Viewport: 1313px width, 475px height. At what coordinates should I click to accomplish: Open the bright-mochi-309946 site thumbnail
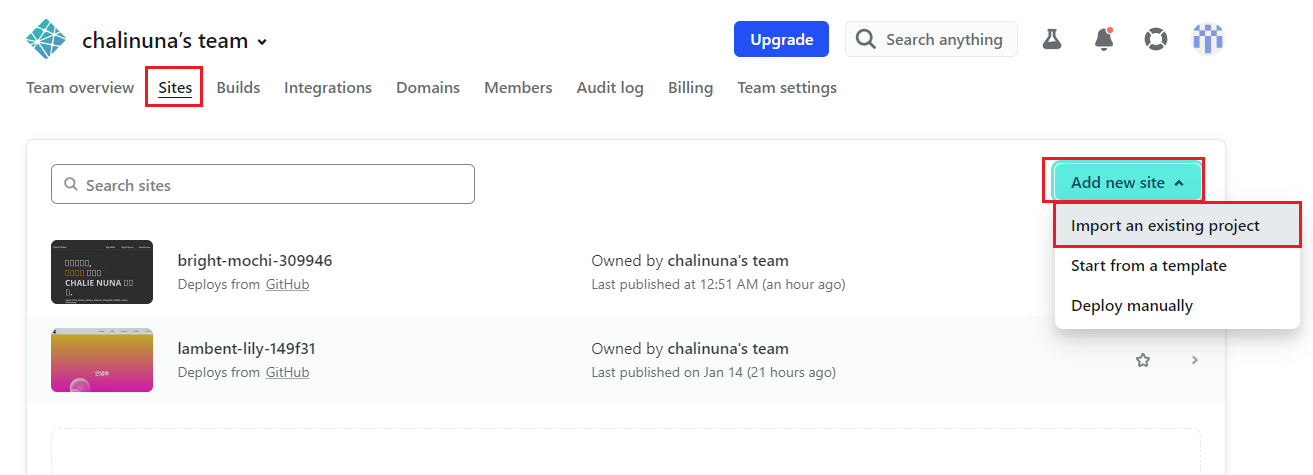click(102, 272)
